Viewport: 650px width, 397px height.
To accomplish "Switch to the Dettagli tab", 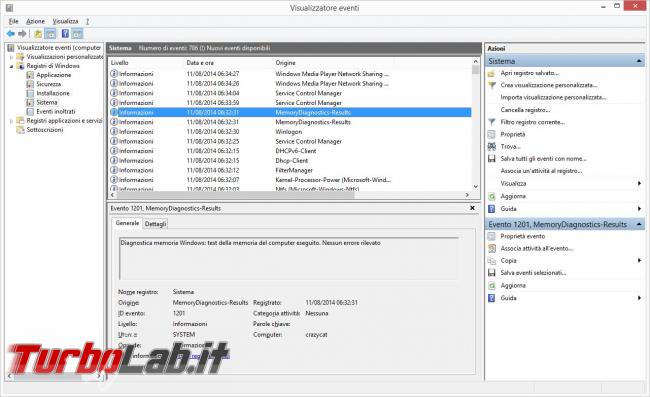I will [155, 224].
